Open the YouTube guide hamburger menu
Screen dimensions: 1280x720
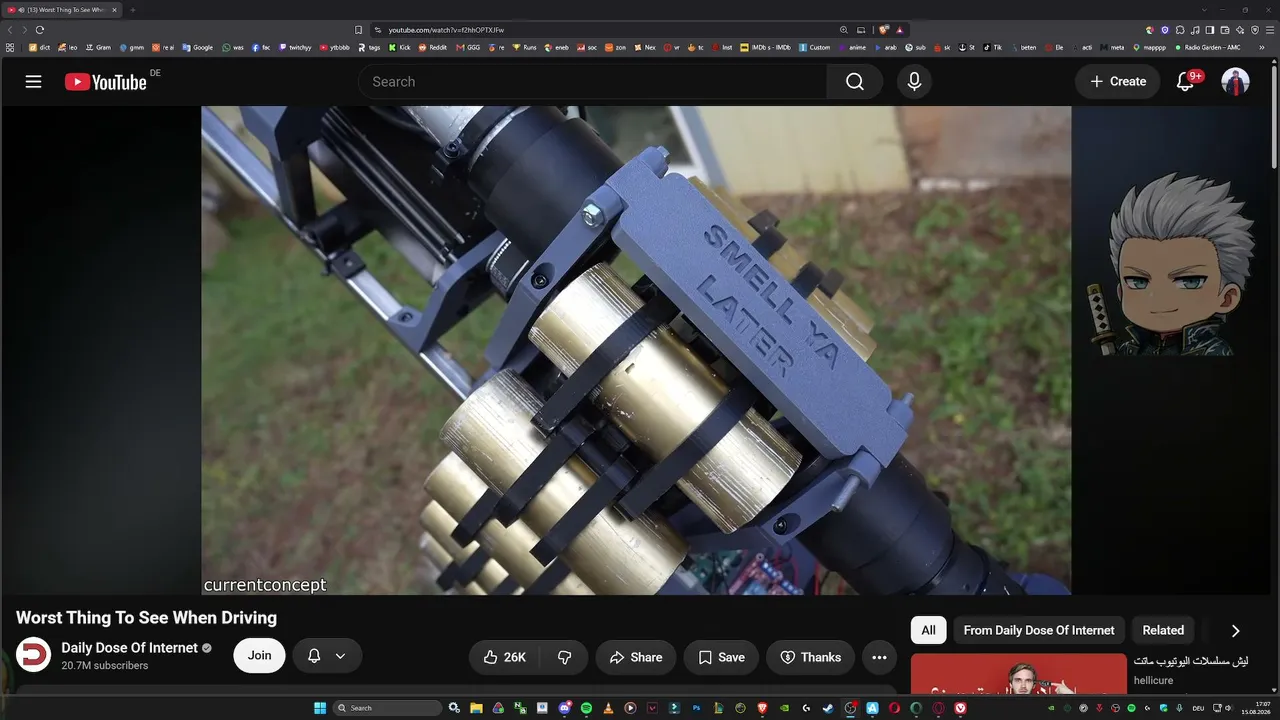[x=33, y=82]
